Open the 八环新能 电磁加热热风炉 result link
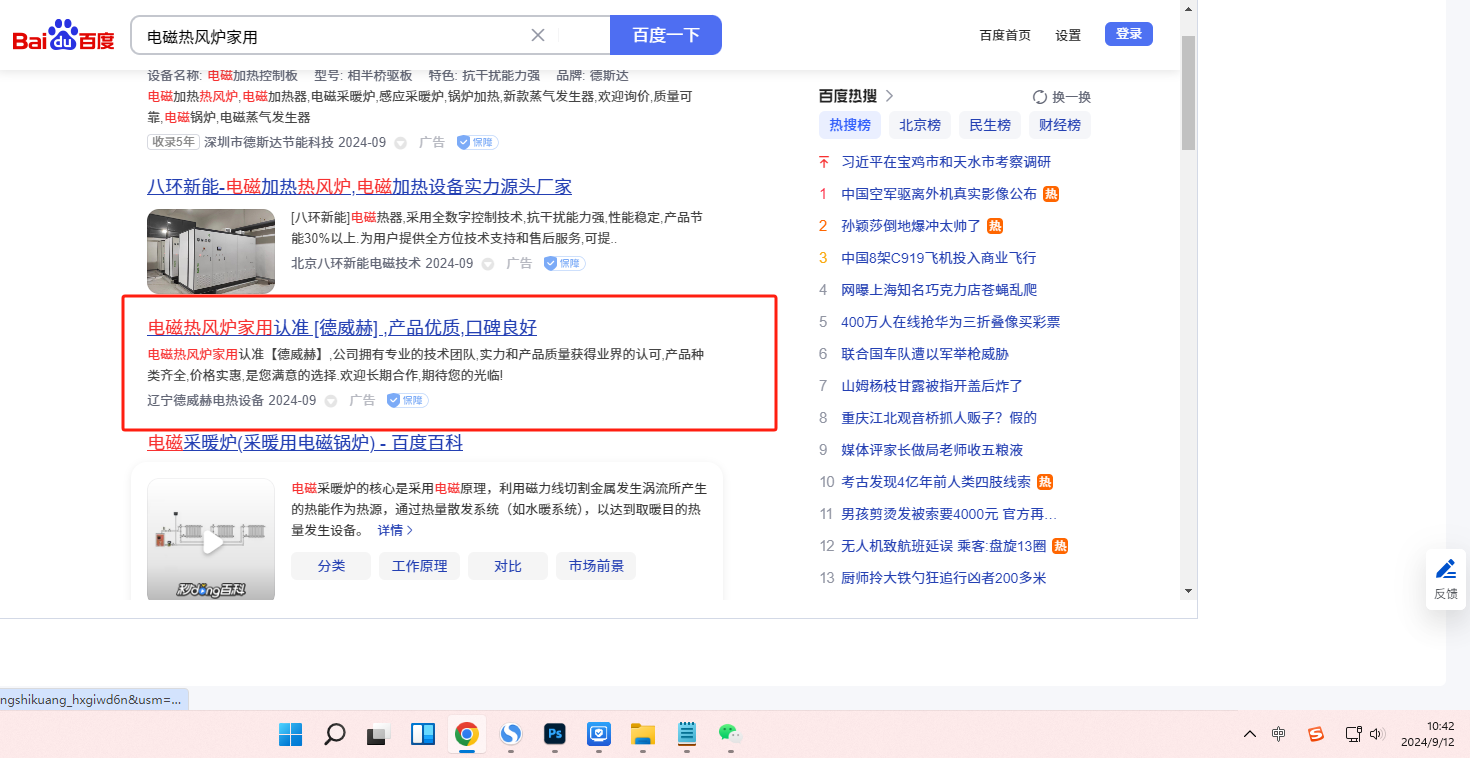The height and width of the screenshot is (758, 1470). [359, 187]
